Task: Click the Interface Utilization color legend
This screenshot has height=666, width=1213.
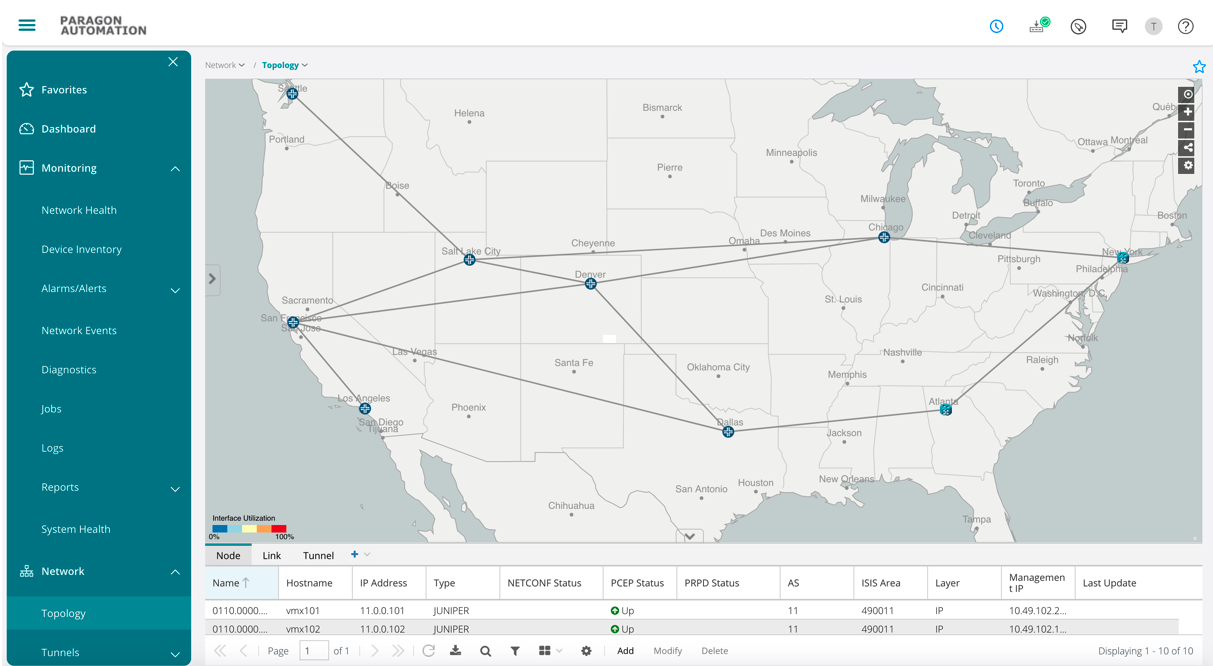Action: [250, 528]
